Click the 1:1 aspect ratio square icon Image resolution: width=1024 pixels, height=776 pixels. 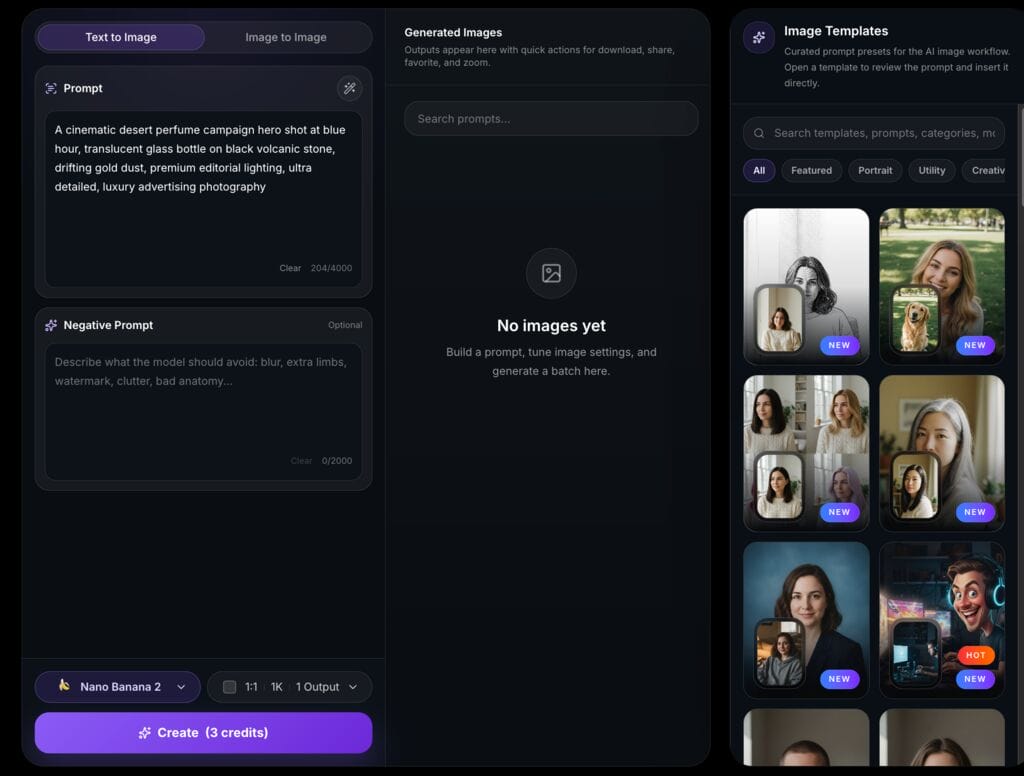pyautogui.click(x=229, y=687)
